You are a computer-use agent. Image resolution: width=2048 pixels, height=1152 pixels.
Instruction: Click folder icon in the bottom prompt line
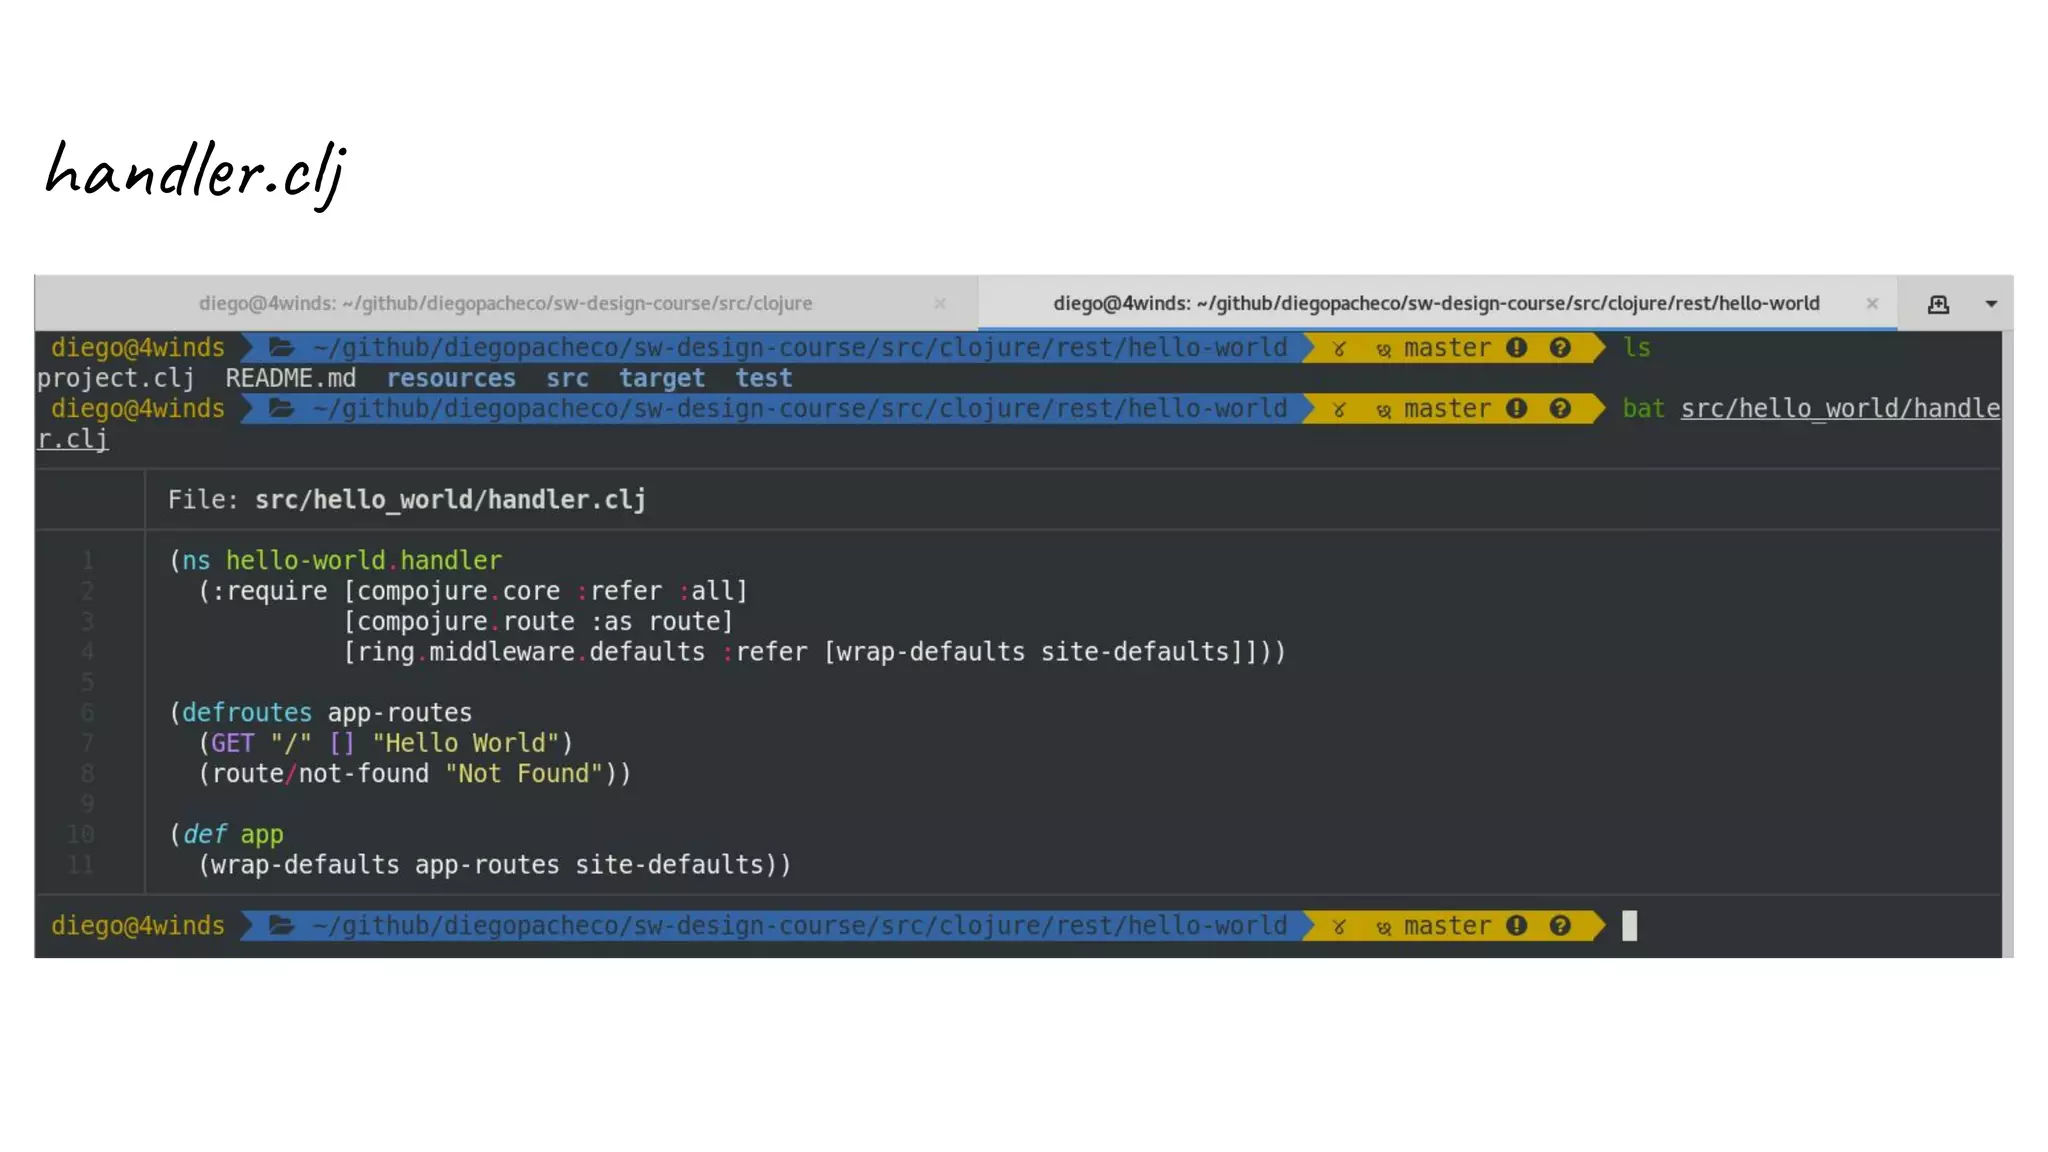point(281,926)
